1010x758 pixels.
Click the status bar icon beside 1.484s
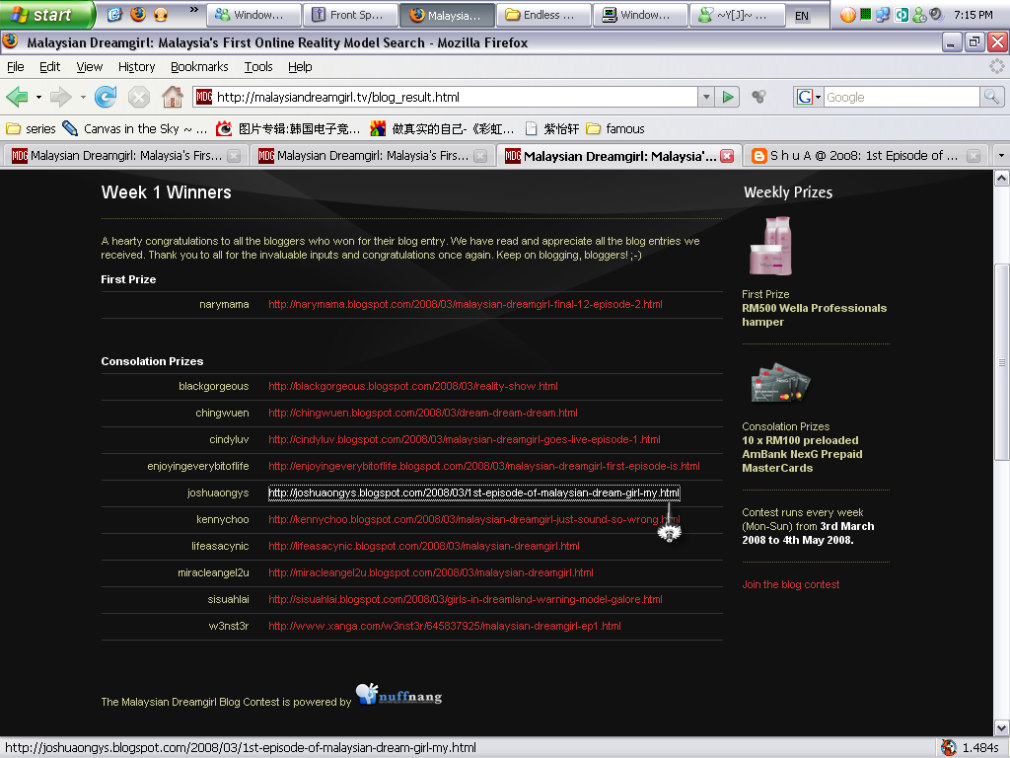948,747
